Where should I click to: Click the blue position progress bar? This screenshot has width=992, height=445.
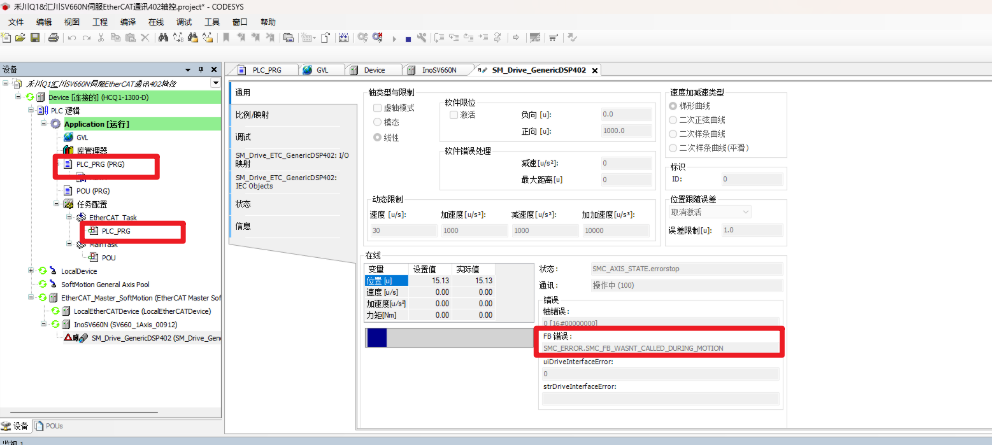(377, 339)
